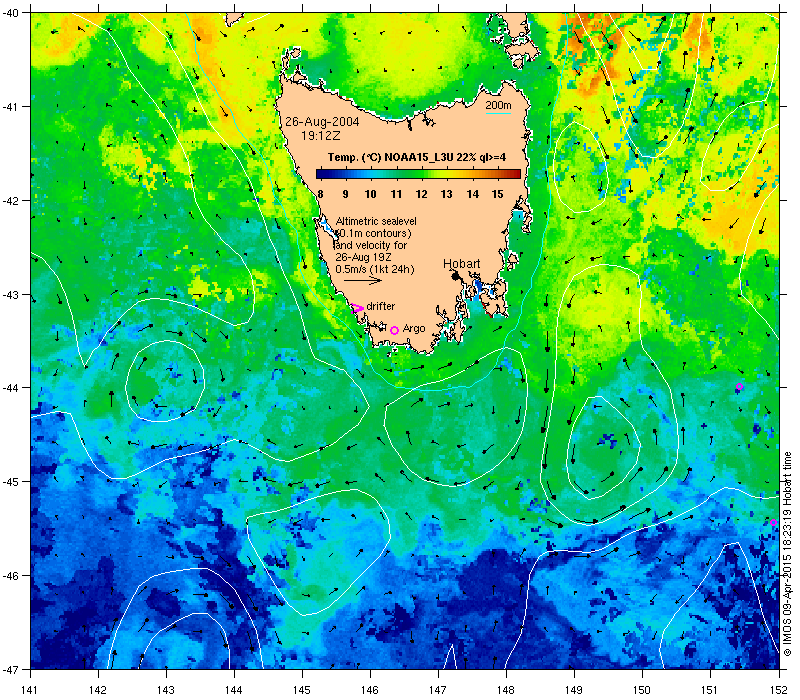Screen dimensions: 800x700
Task: Click the colorbar value '11'
Action: (x=396, y=194)
